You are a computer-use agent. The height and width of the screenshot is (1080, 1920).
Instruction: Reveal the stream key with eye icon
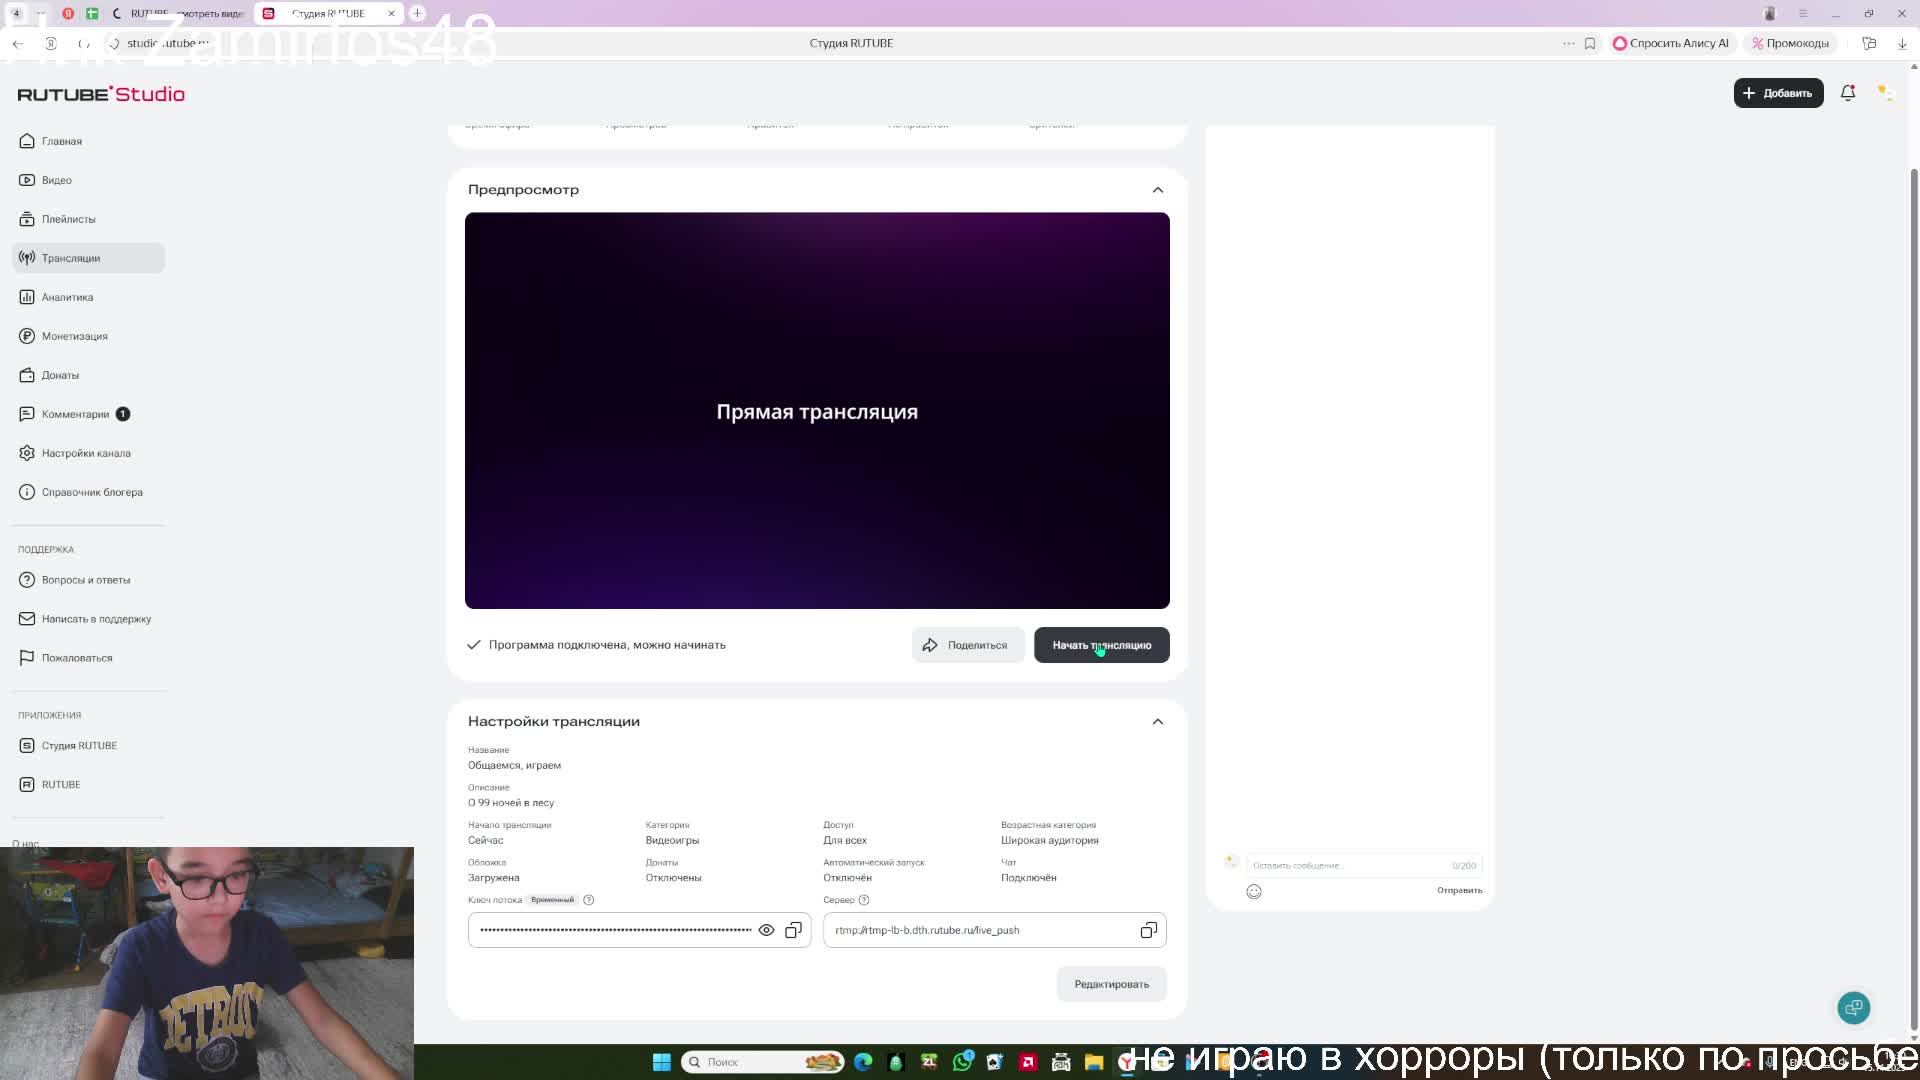(766, 930)
